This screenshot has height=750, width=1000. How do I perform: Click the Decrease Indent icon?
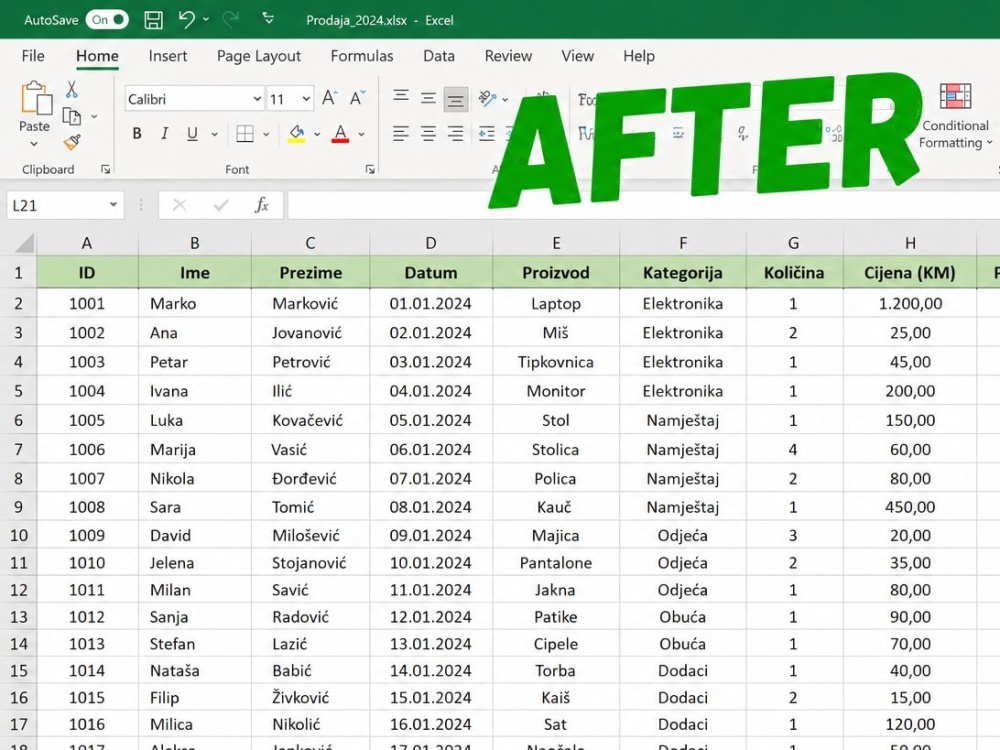[487, 133]
